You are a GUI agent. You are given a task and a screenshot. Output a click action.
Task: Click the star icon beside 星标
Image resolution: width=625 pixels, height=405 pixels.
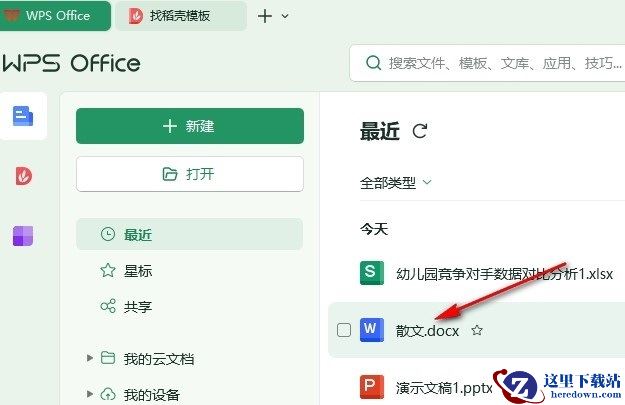point(108,270)
